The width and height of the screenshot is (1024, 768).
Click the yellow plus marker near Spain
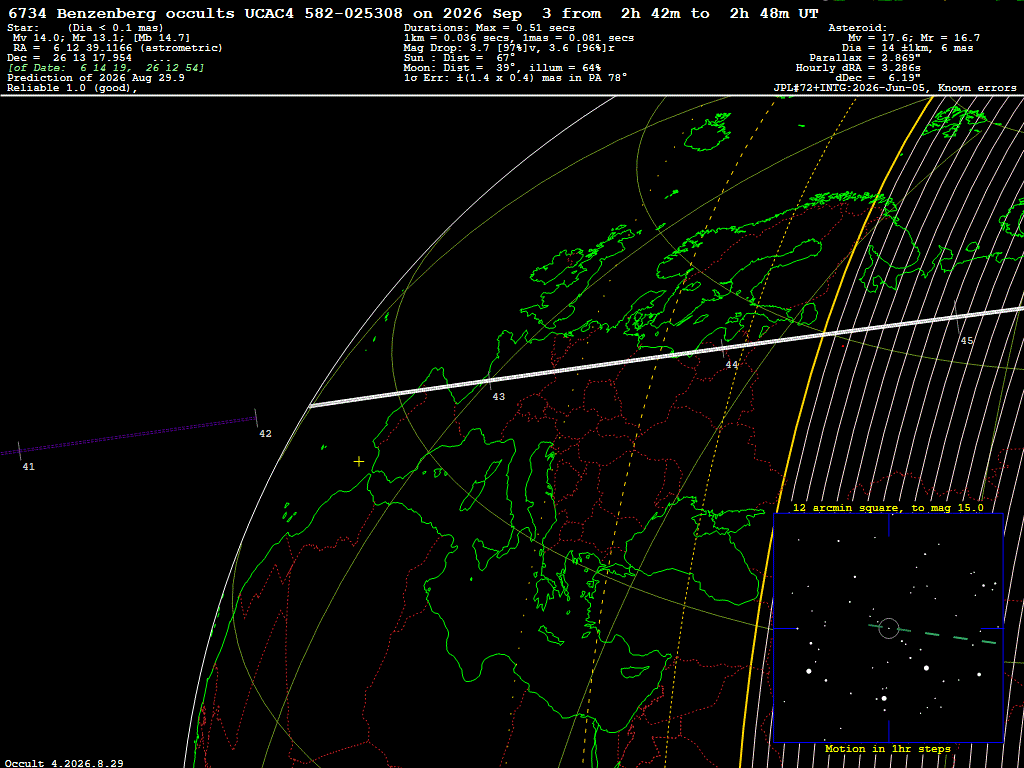coord(359,462)
